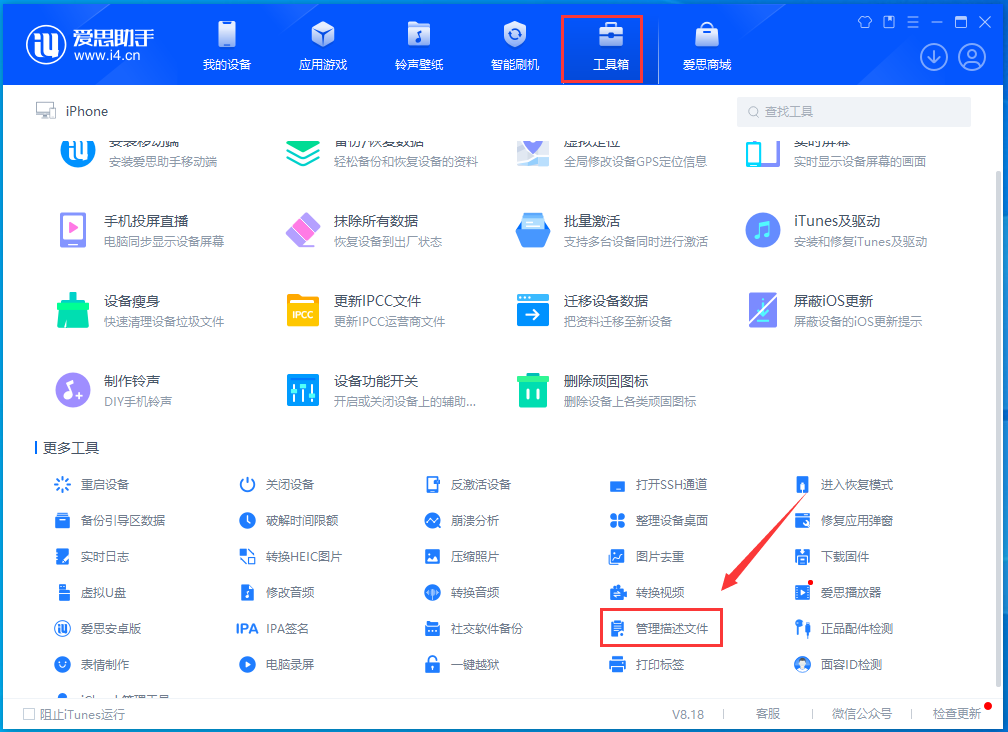This screenshot has width=1008, height=732.
Task: Click the download arrow icon top right
Action: [933, 57]
